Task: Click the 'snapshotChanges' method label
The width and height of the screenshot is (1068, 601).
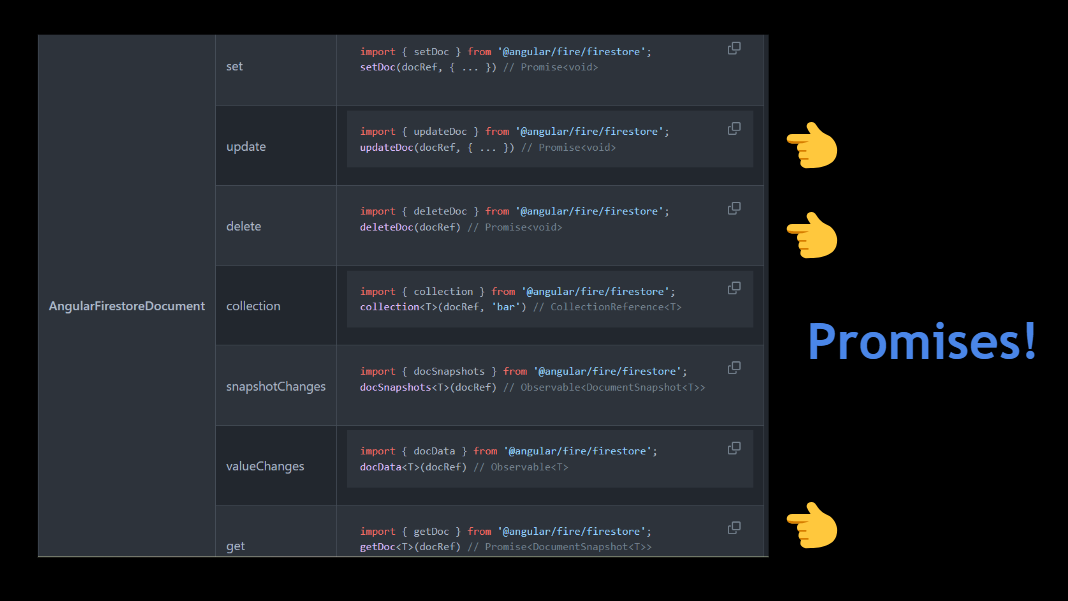Action: click(x=276, y=386)
